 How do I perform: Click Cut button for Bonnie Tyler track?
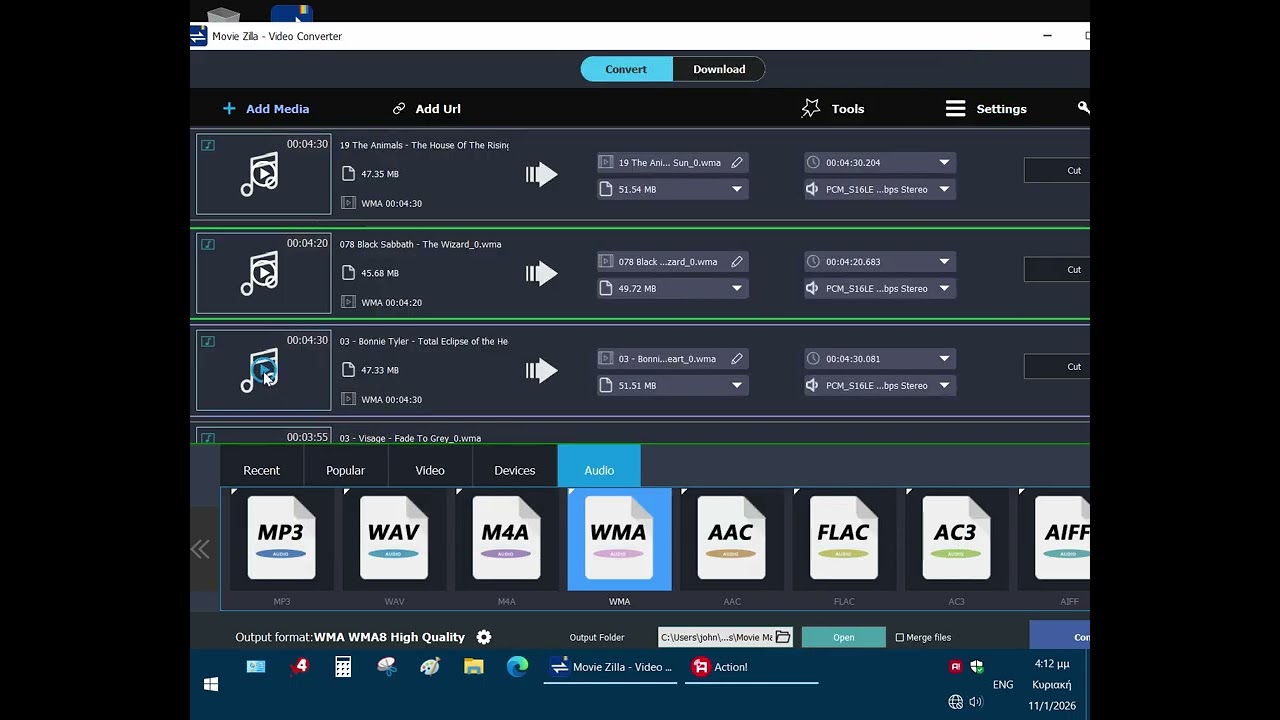[x=1057, y=366]
